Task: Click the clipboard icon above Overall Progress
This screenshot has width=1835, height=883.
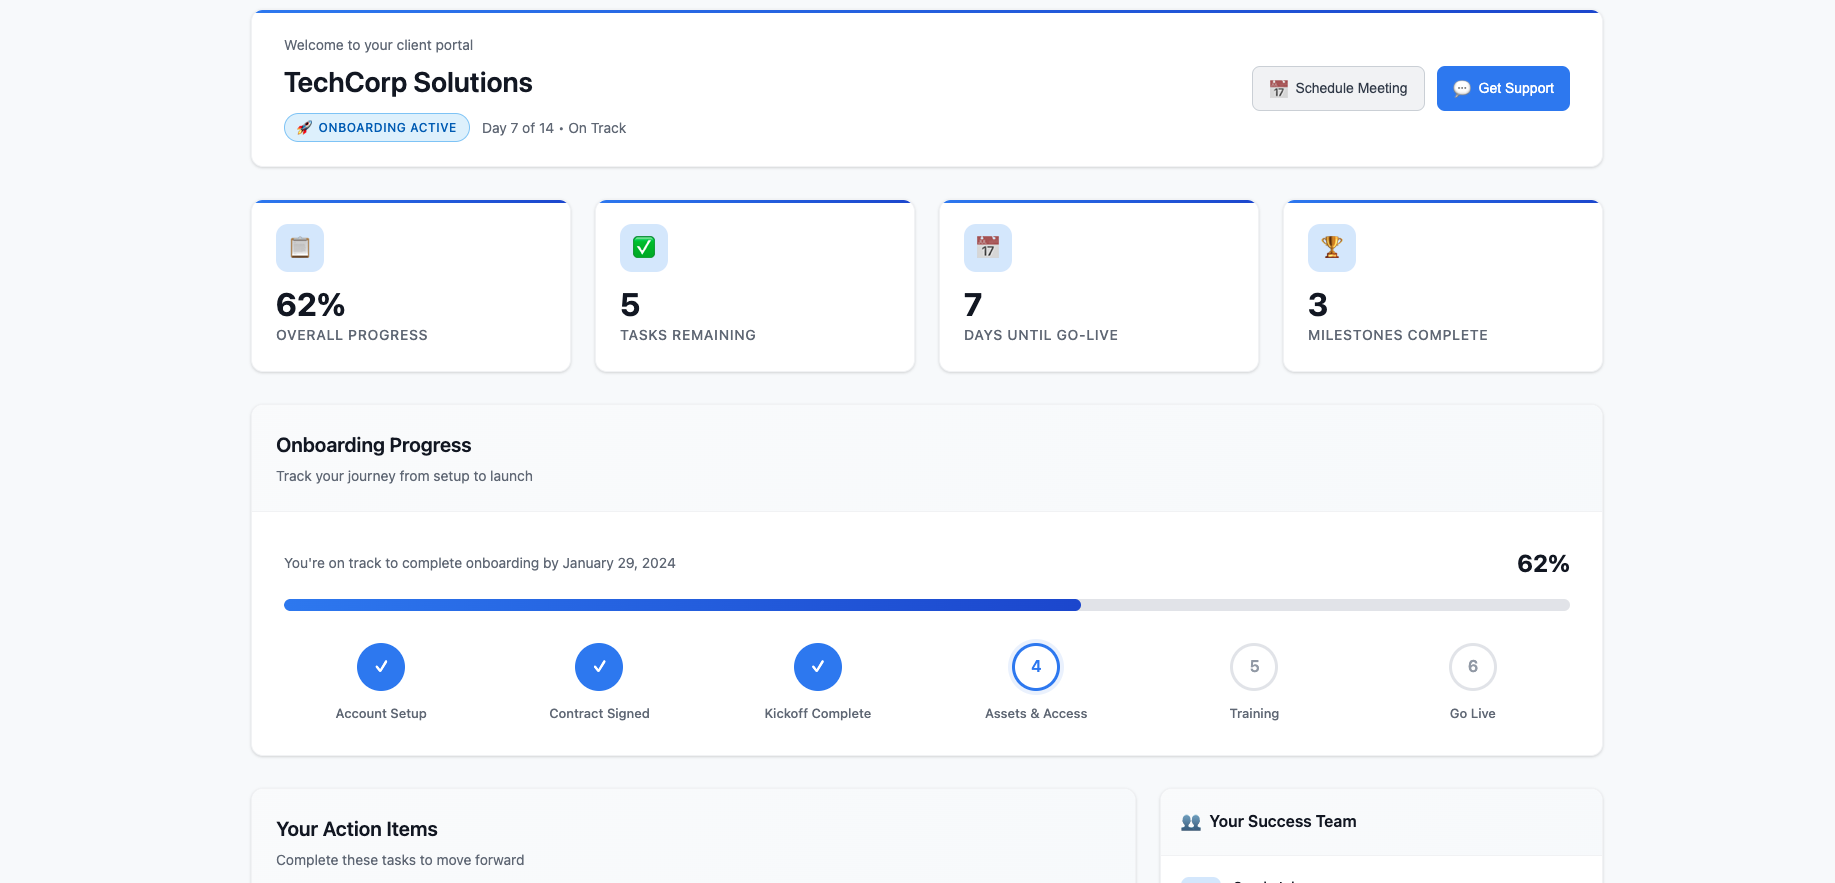Action: point(300,248)
